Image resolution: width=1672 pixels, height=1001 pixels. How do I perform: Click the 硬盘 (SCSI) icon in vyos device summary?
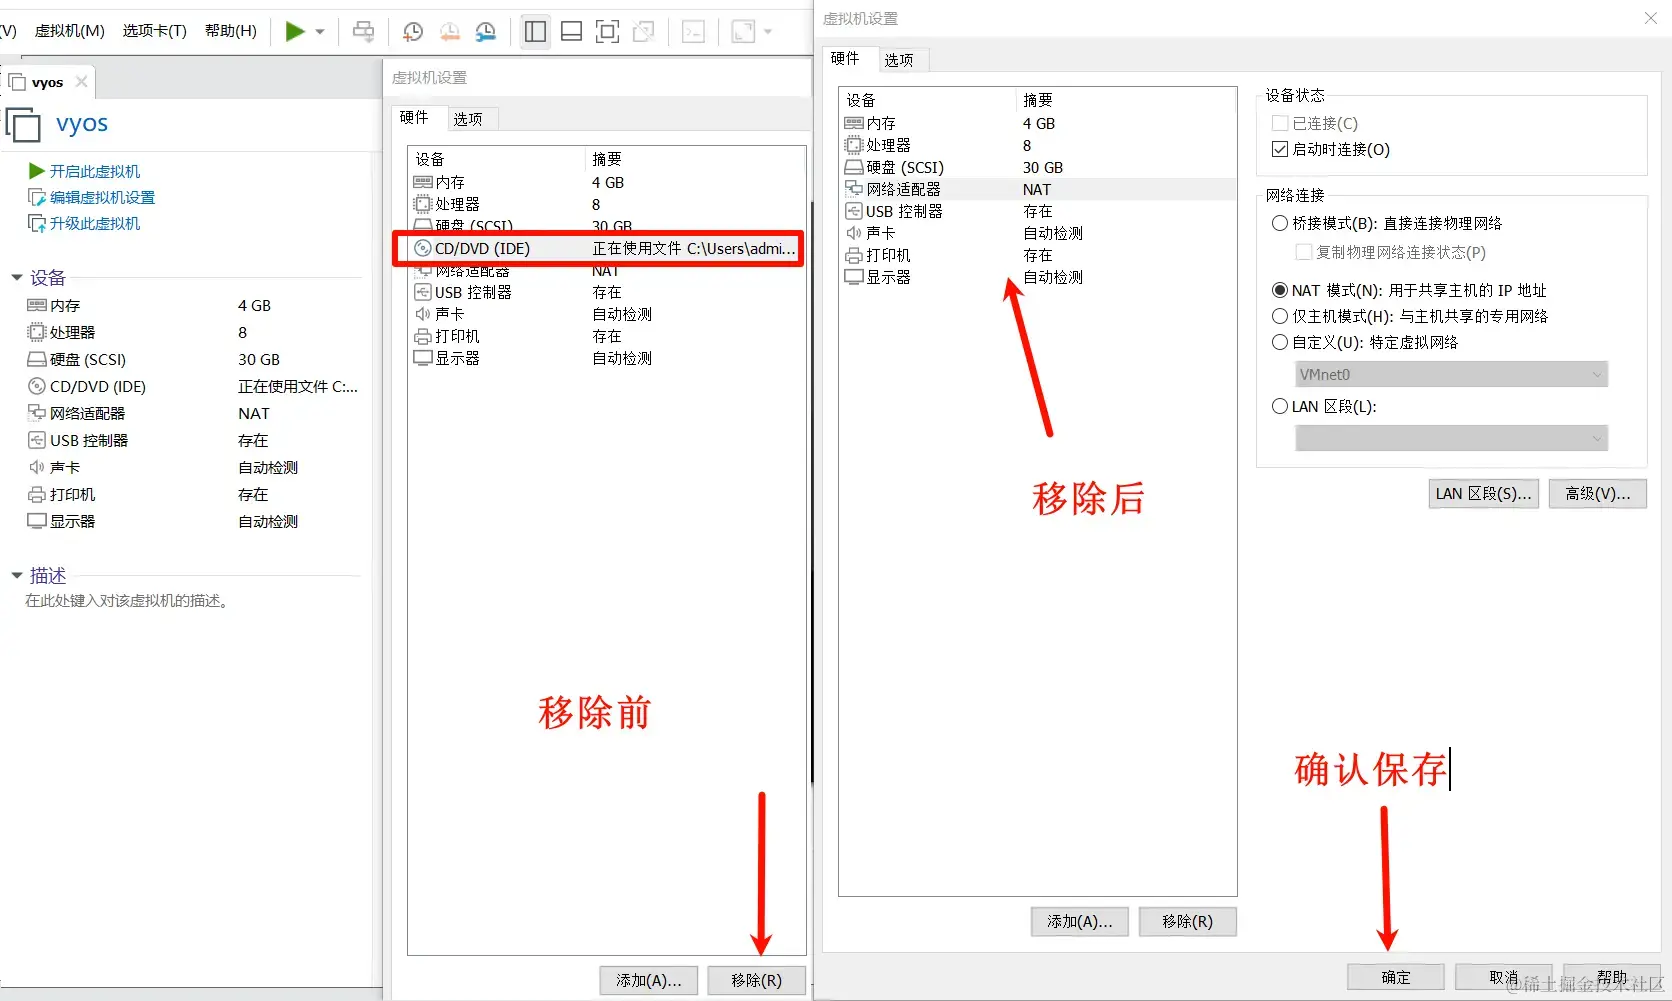coord(37,359)
